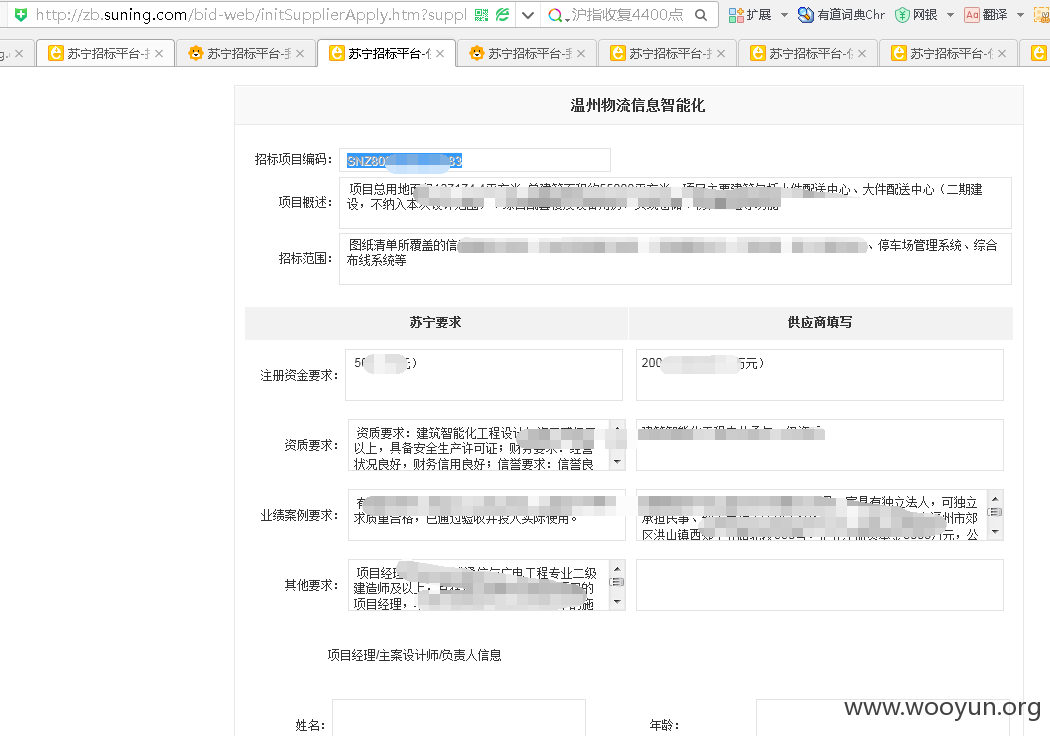This screenshot has height=736, width=1050.
Task: Close the first 苏宁招标平台 tab
Action: pos(159,54)
